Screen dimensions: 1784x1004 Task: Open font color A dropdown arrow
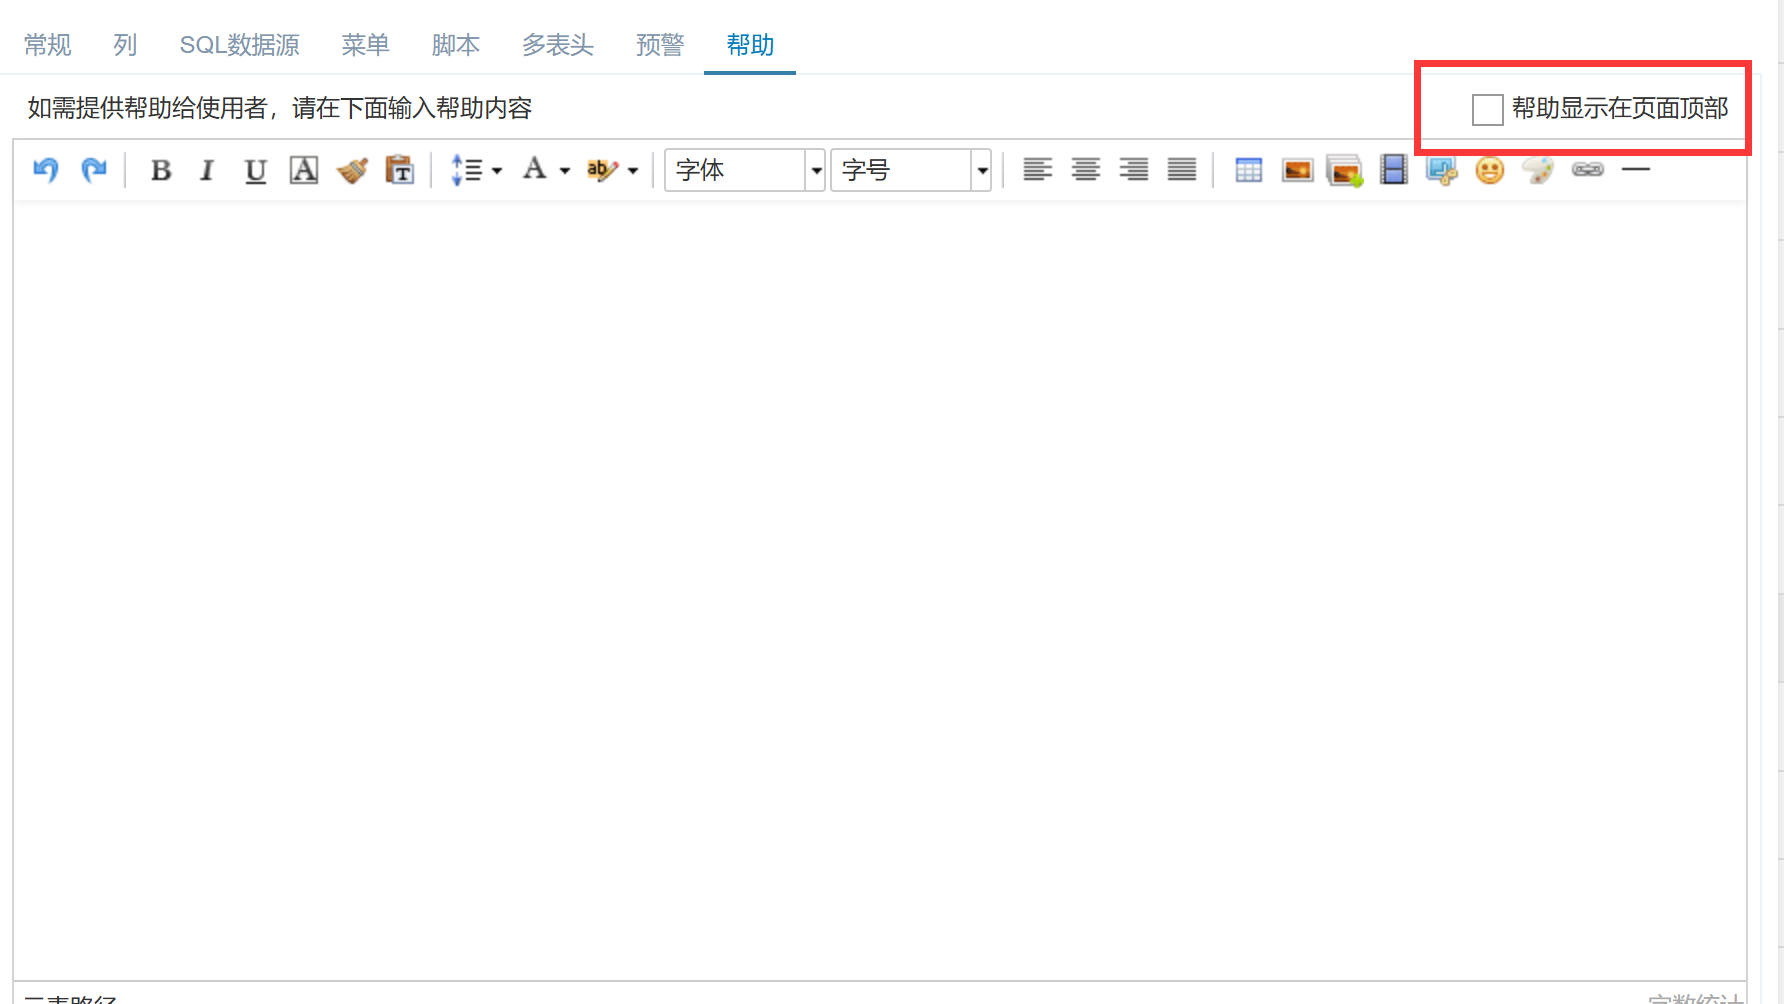564,171
